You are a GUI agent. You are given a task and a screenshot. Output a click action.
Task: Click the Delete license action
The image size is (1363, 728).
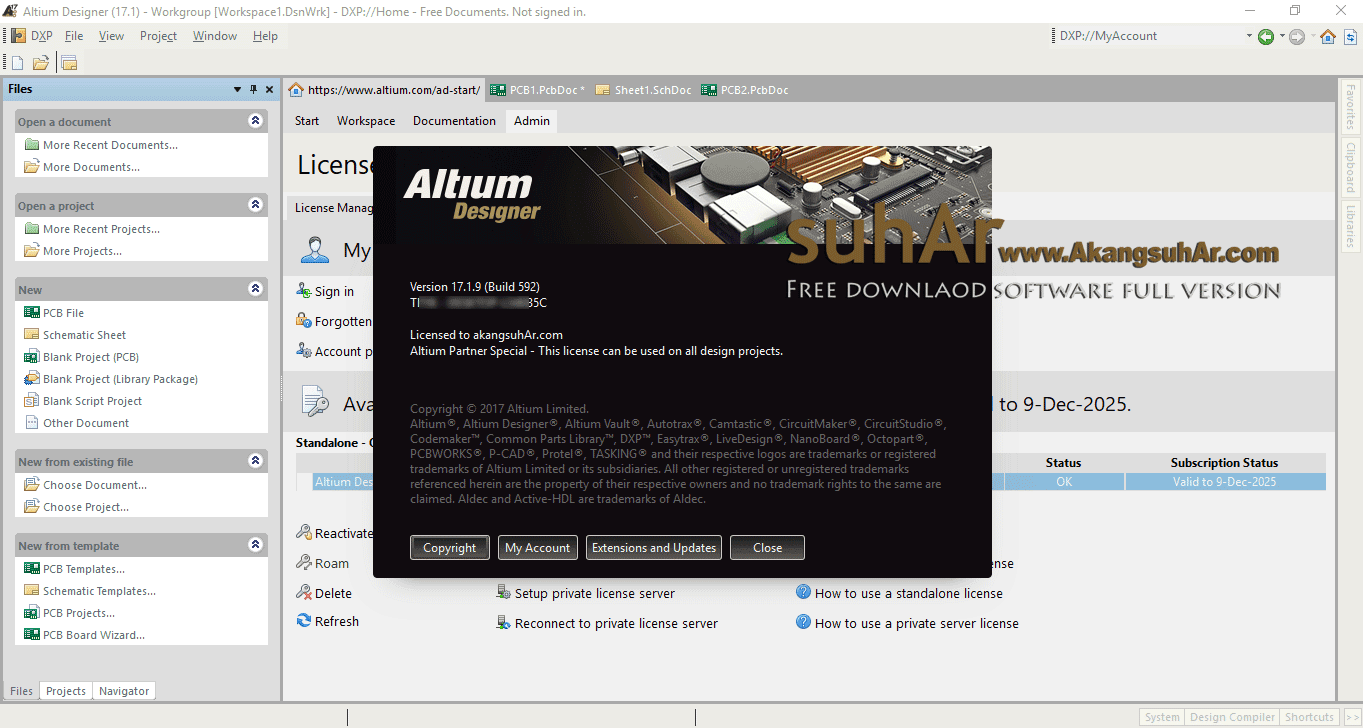(325, 593)
